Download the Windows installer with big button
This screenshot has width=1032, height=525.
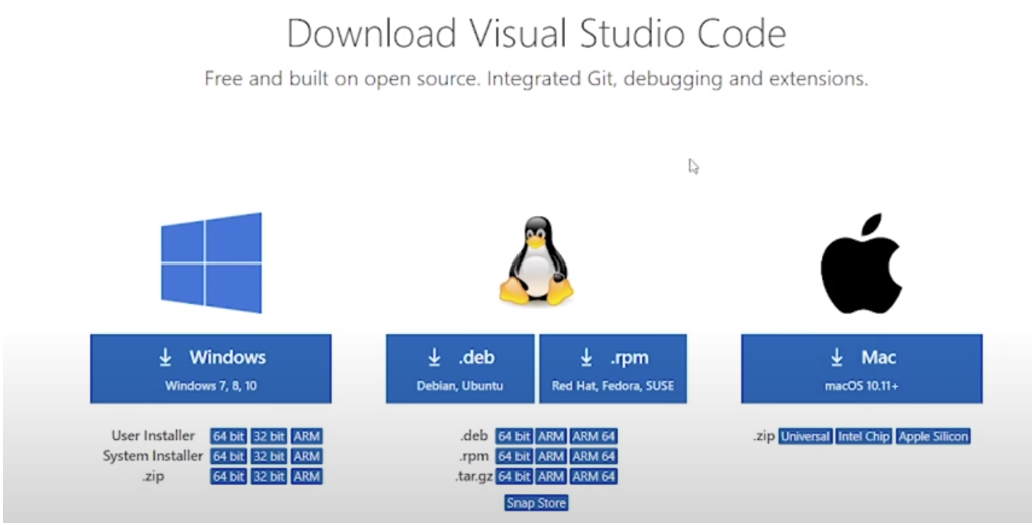(x=211, y=368)
